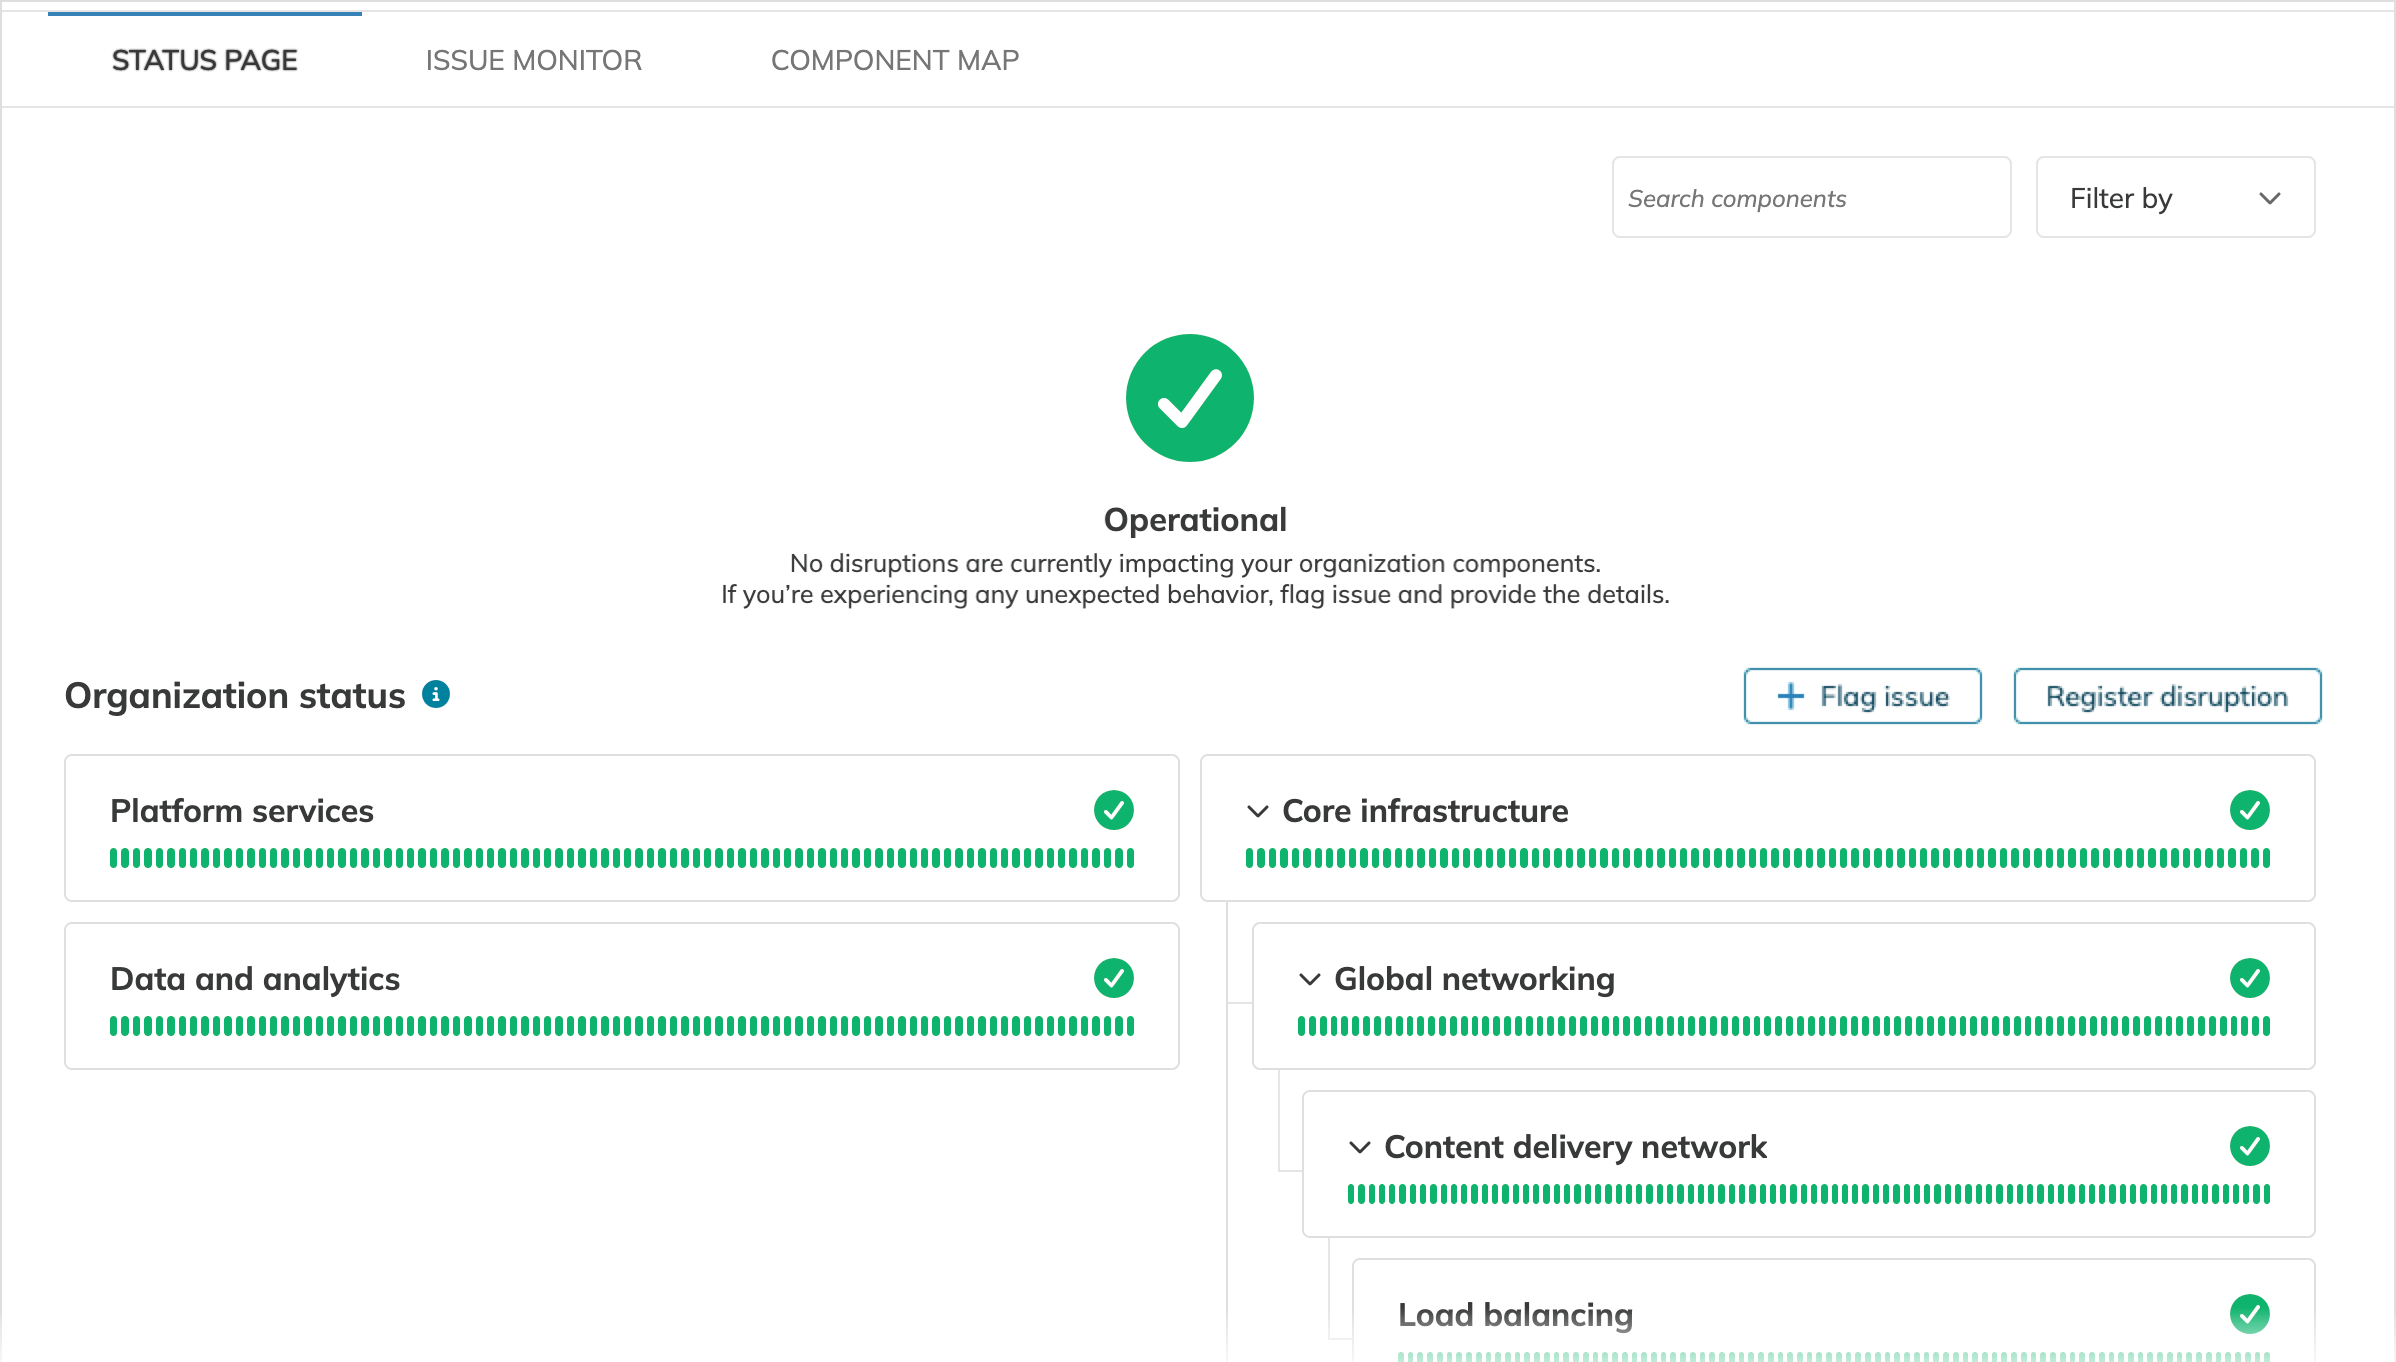Viewport: 2396px width, 1362px height.
Task: Switch to the Issue Monitor tab
Action: pos(533,60)
